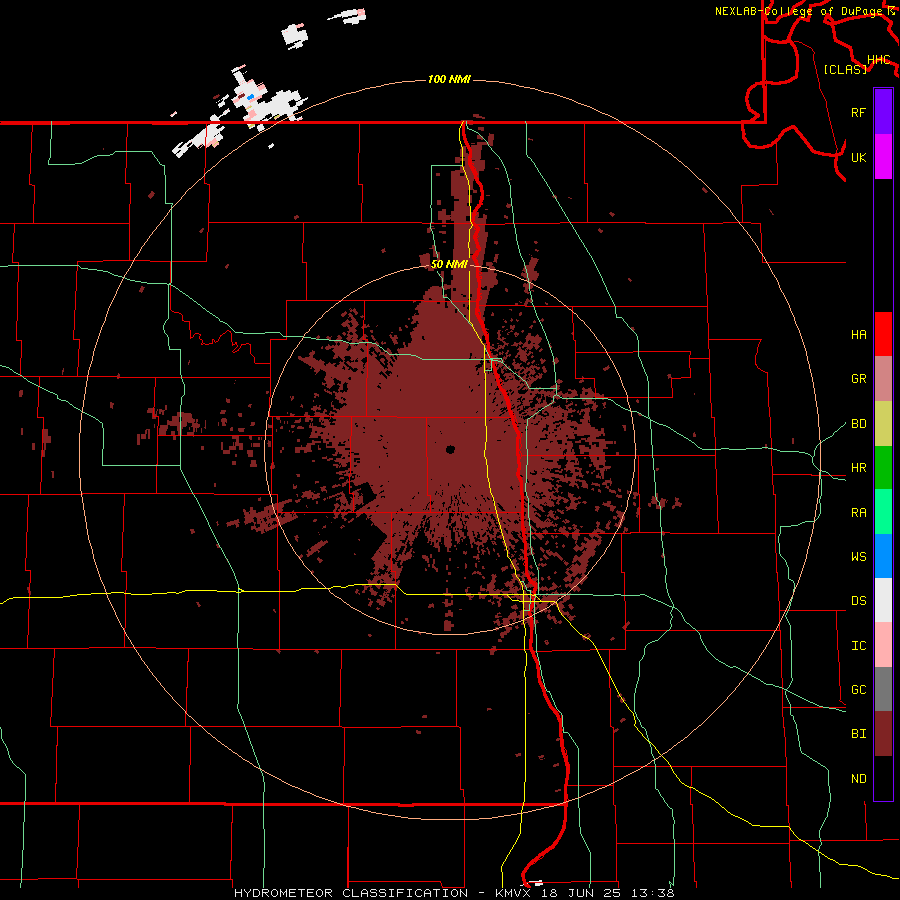The height and width of the screenshot is (900, 900).
Task: Click the UK legend label
Action: [x=858, y=157]
